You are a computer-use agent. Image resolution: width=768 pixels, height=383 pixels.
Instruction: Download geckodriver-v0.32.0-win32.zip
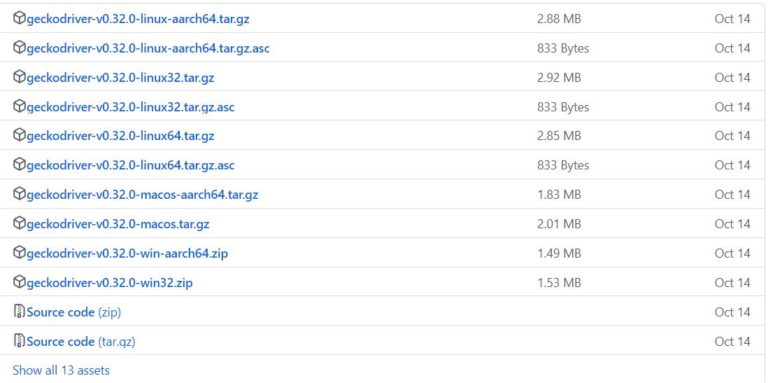[x=110, y=283]
